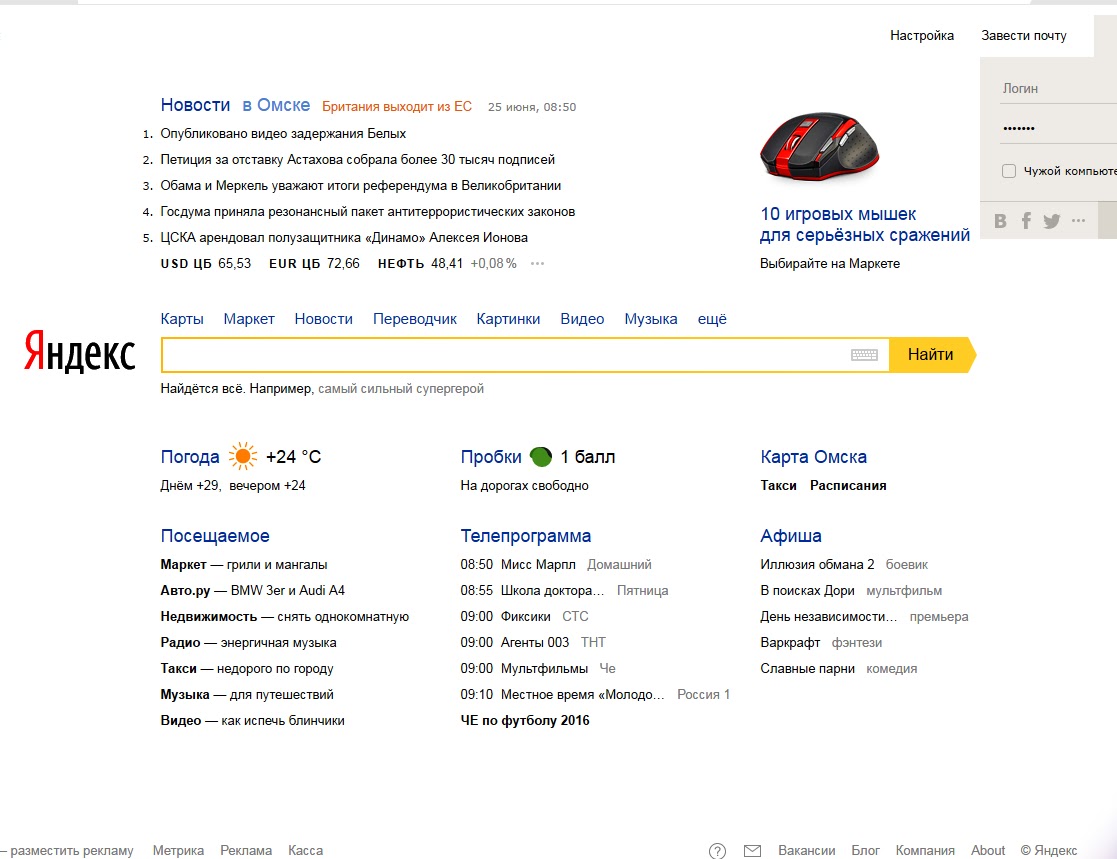Open 10 игровых мышек ad link

[x=865, y=224]
